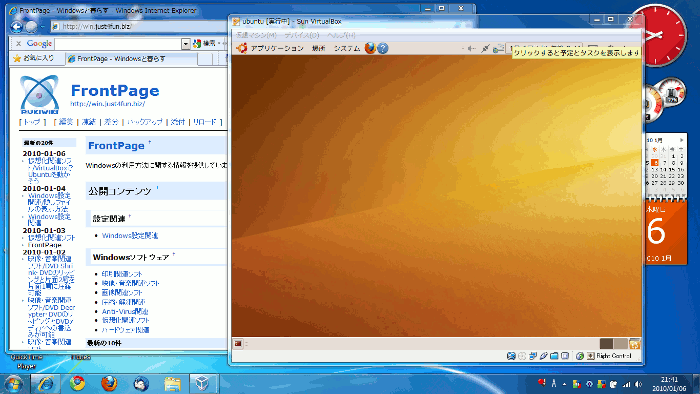Image resolution: width=700 pixels, height=394 pixels.
Task: Click VirtualBox hard disk activity status icon
Action: tap(511, 356)
